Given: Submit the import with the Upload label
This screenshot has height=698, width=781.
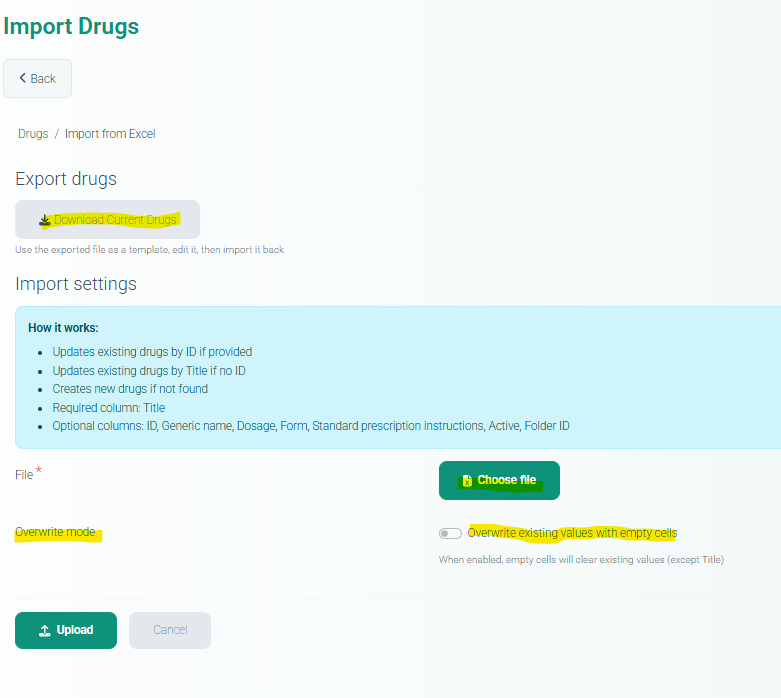Looking at the screenshot, I should (75, 630).
